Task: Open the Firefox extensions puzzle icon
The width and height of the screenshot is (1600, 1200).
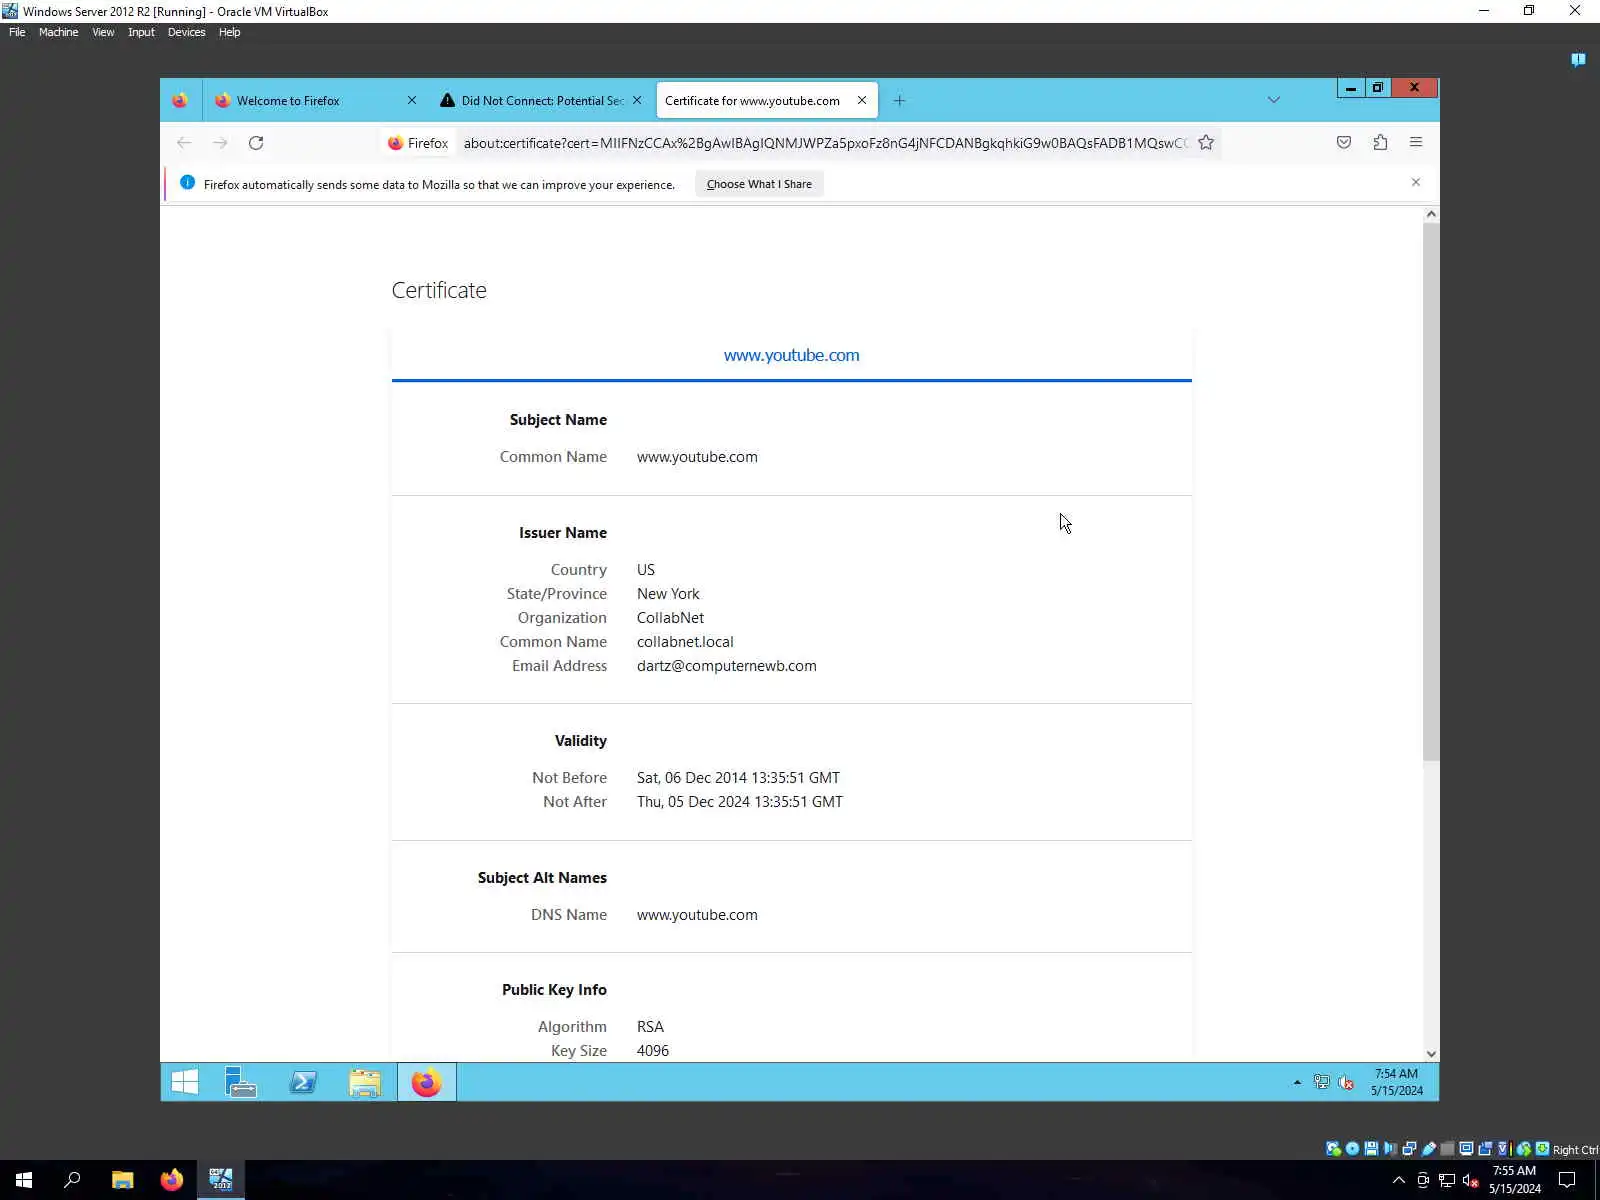Action: (x=1380, y=143)
